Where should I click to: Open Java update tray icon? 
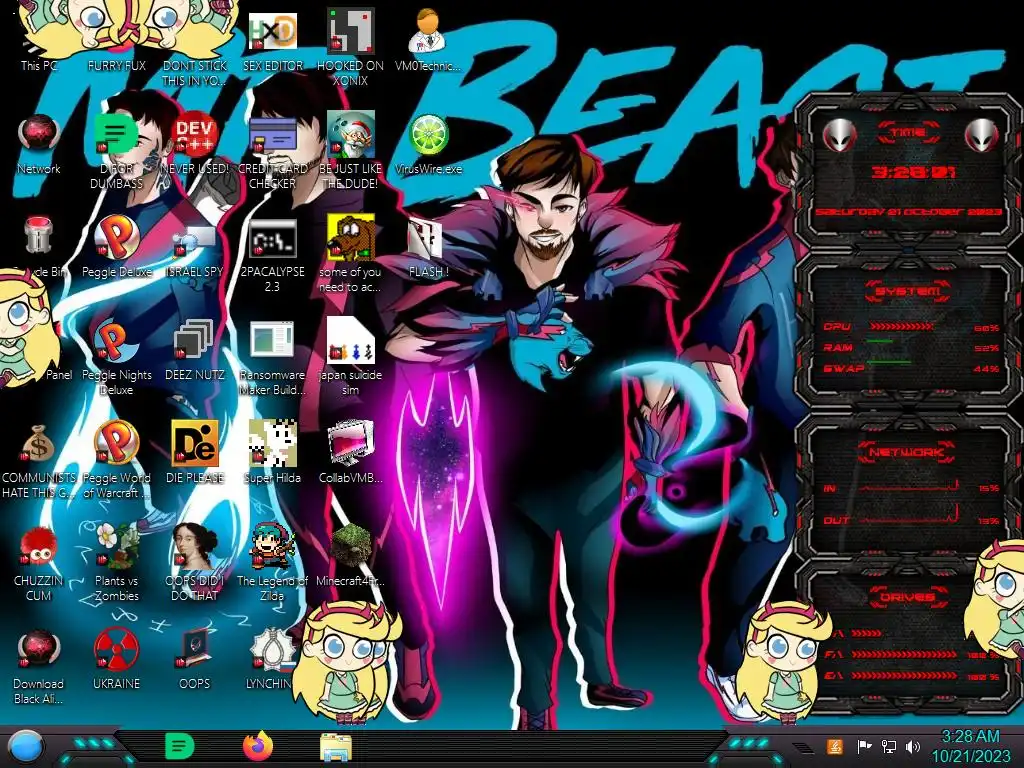pos(835,746)
